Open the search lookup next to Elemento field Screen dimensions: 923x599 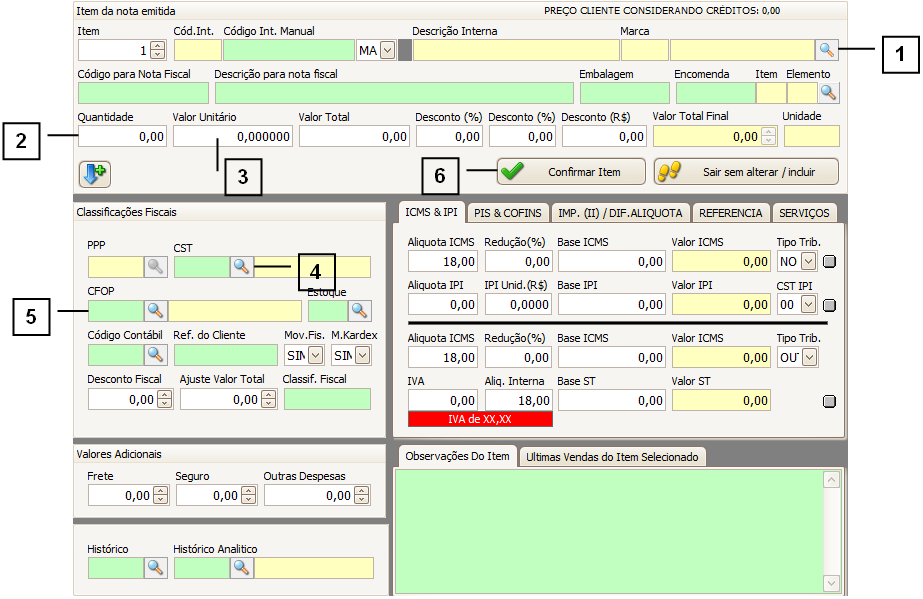pos(828,93)
